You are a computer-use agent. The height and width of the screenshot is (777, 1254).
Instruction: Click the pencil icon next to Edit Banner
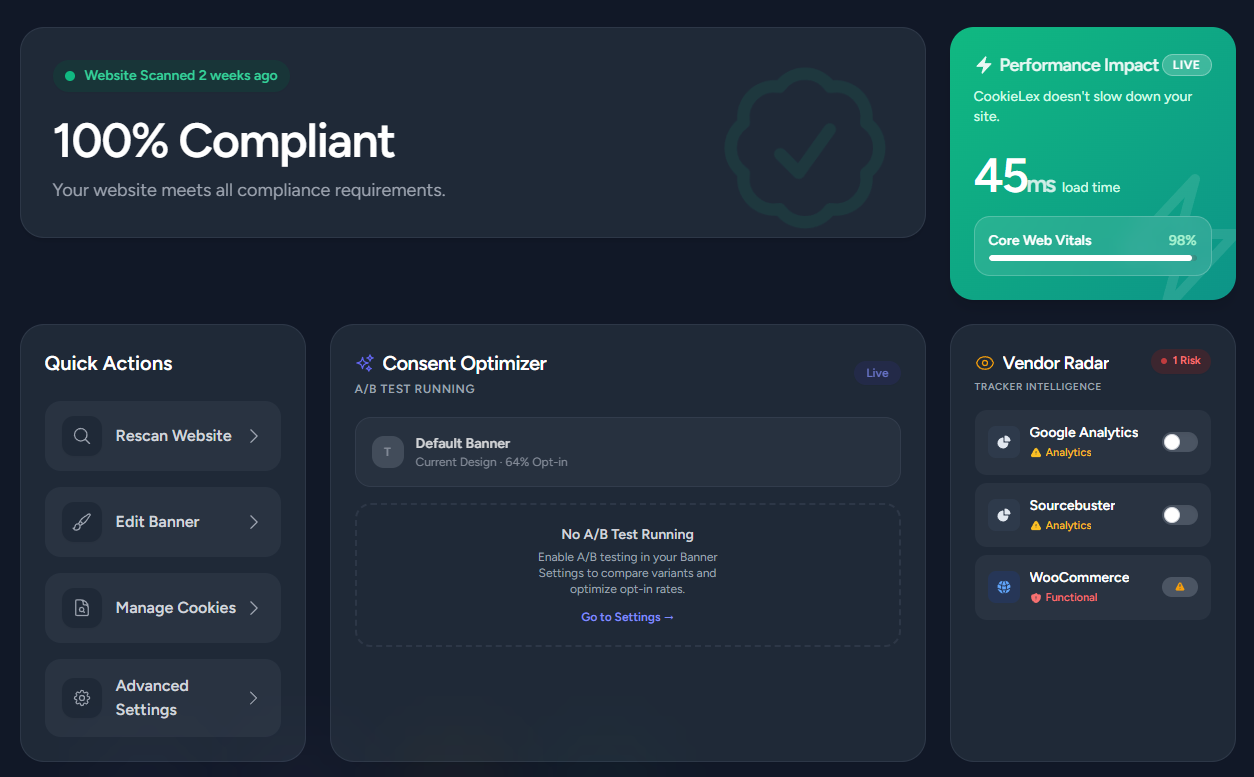pyautogui.click(x=82, y=522)
